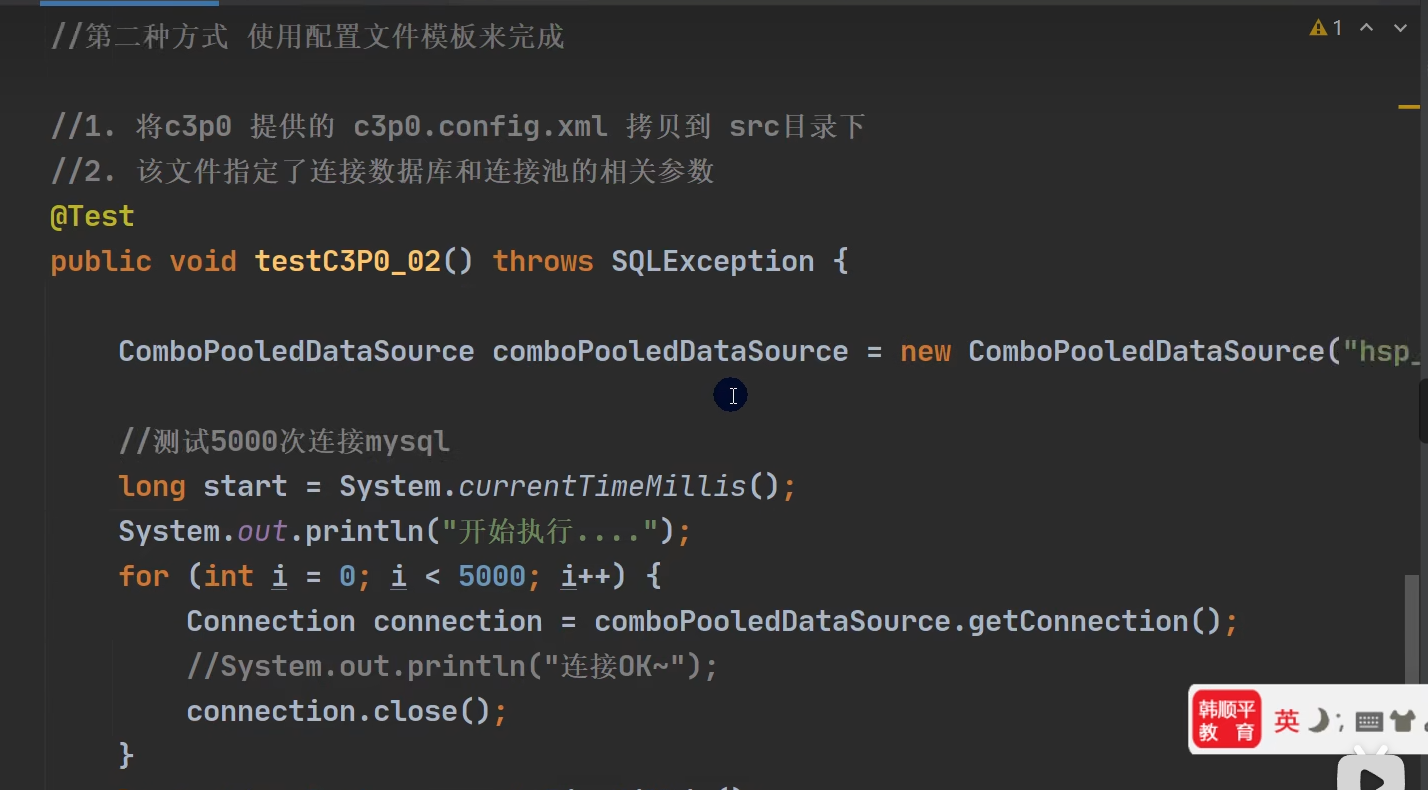
Task: Click the currentTimeMillis method call
Action: [x=602, y=486]
